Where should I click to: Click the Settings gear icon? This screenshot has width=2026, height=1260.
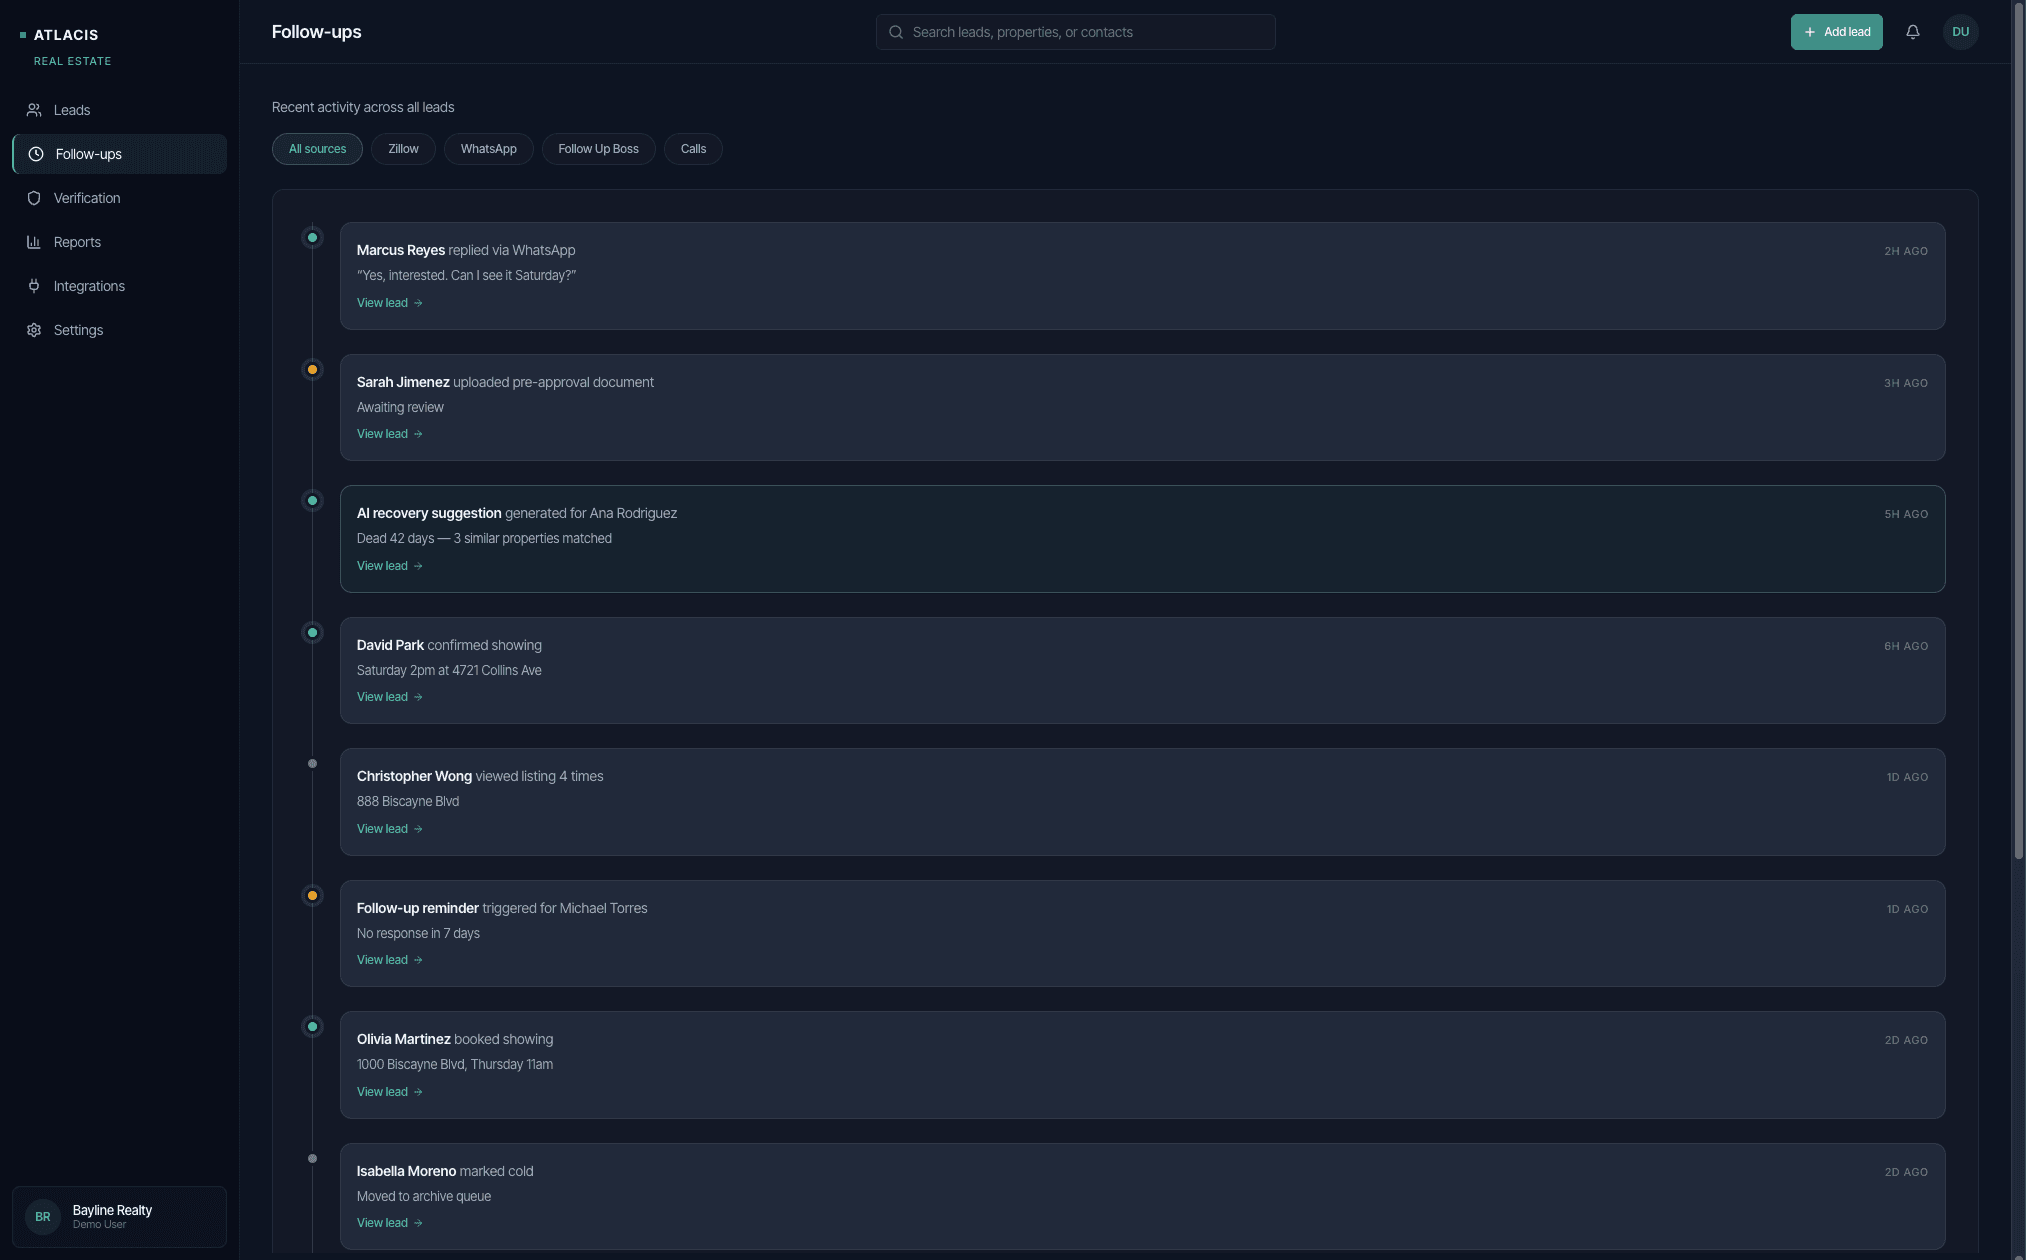pyautogui.click(x=34, y=330)
